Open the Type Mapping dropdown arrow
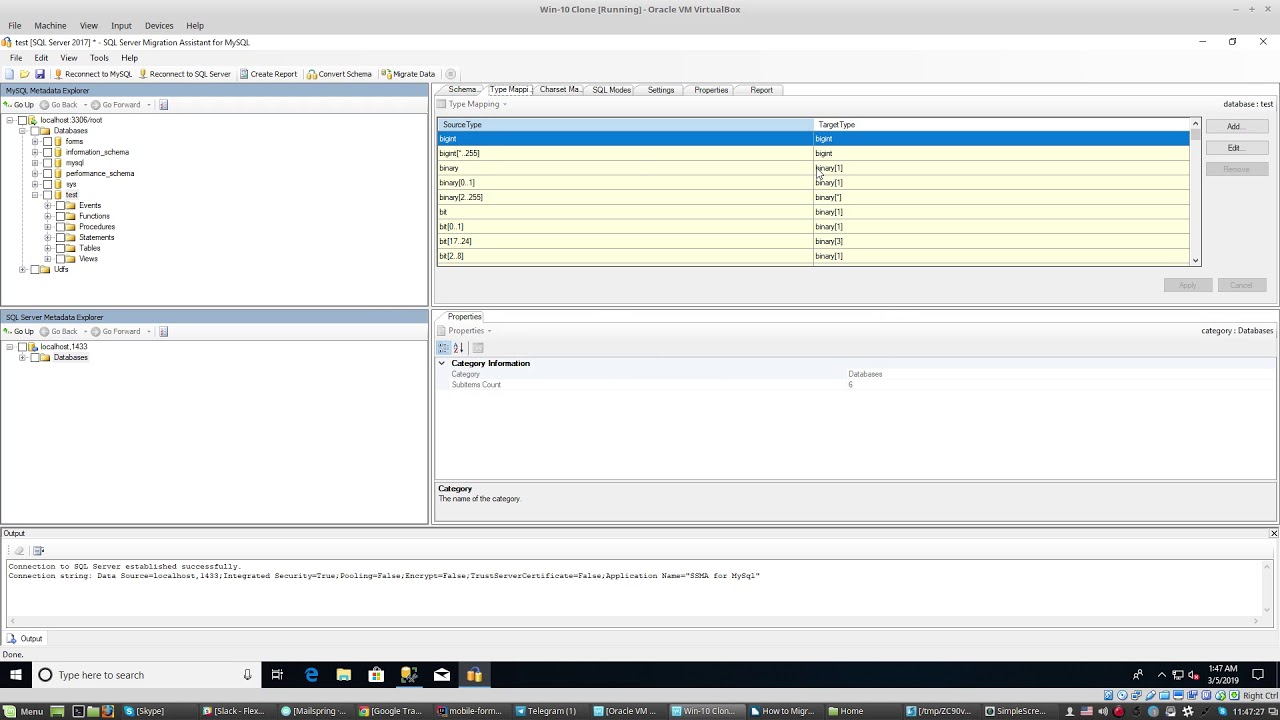 (x=504, y=104)
